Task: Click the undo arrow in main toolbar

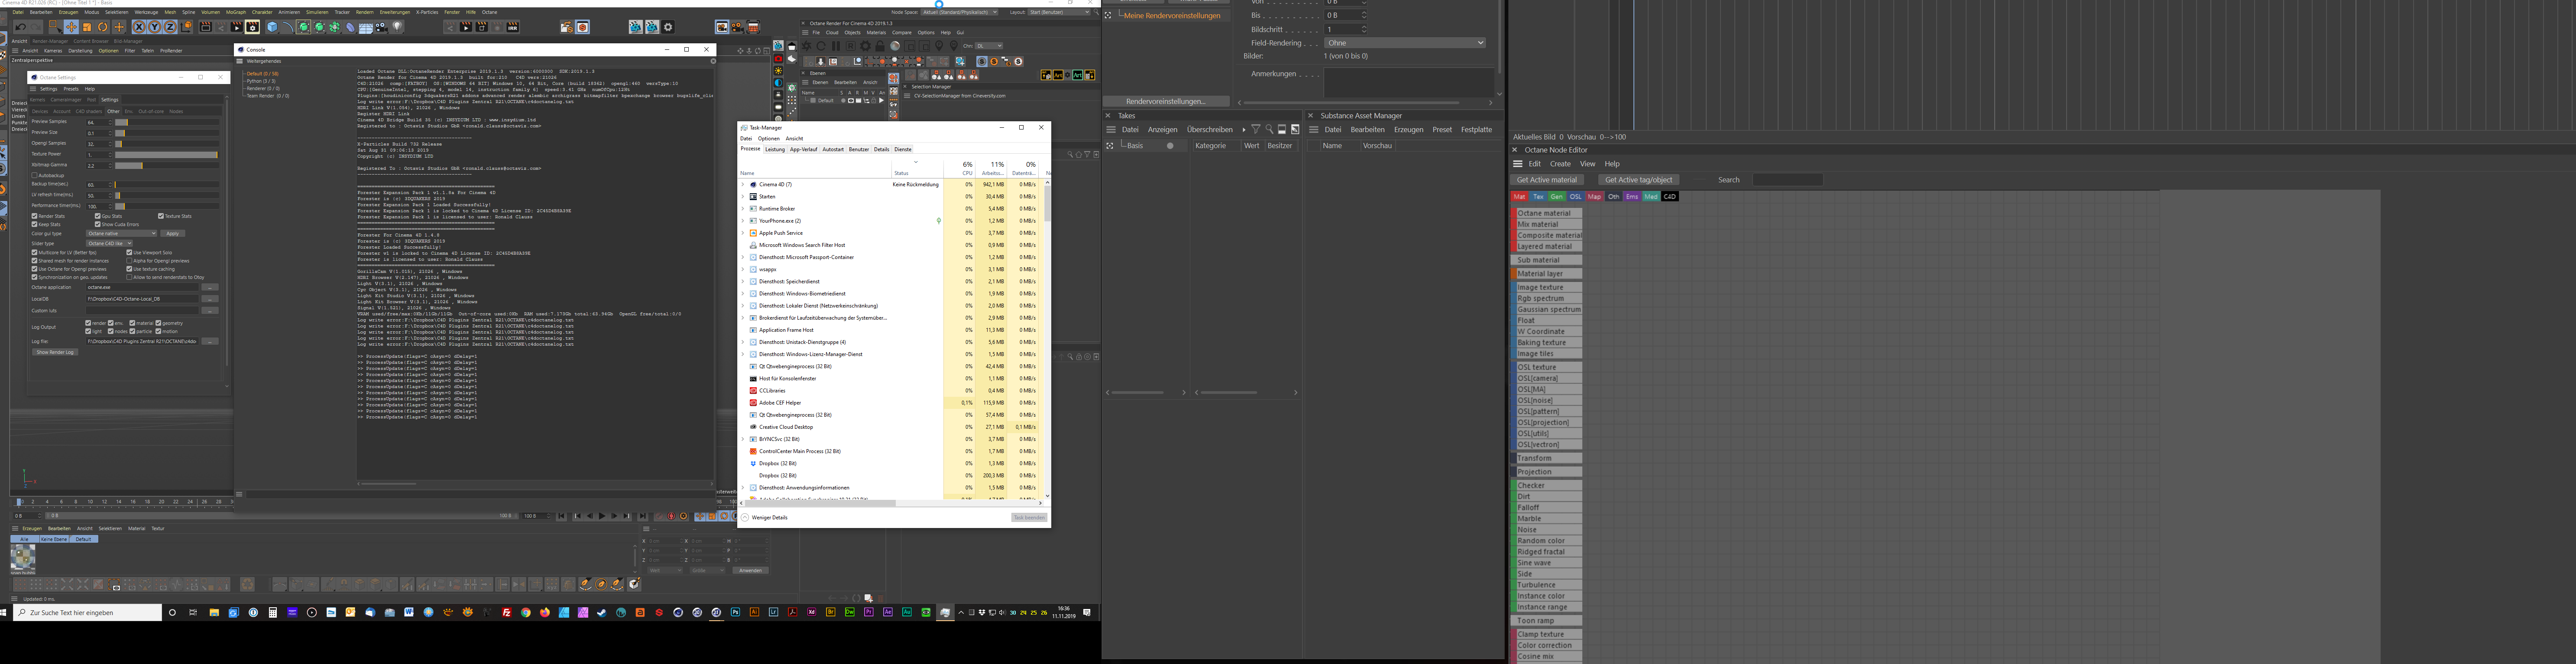Action: coord(20,27)
